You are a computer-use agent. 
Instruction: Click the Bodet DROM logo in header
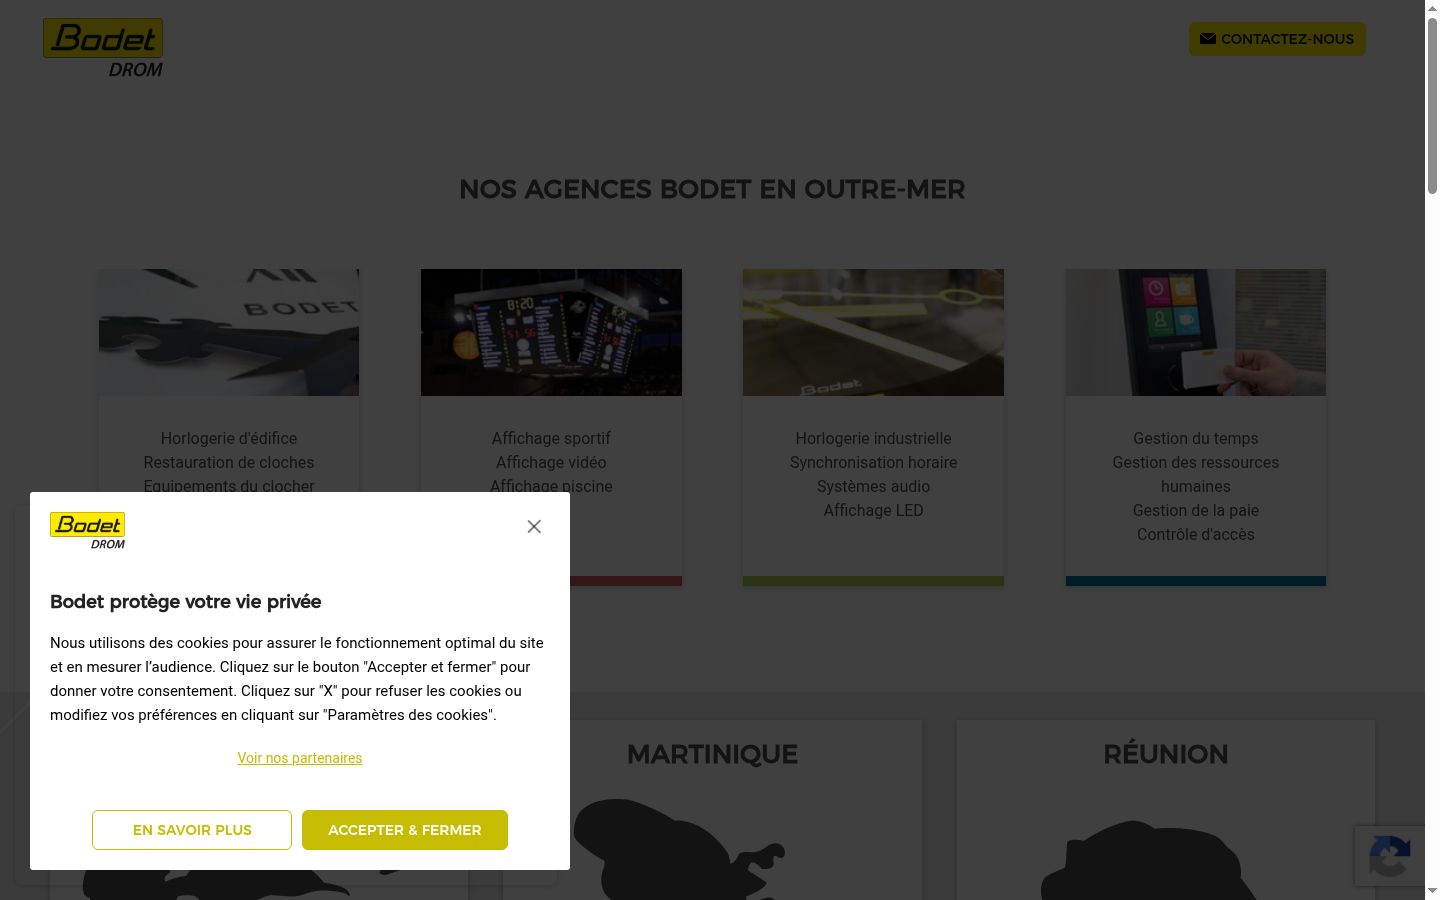103,48
